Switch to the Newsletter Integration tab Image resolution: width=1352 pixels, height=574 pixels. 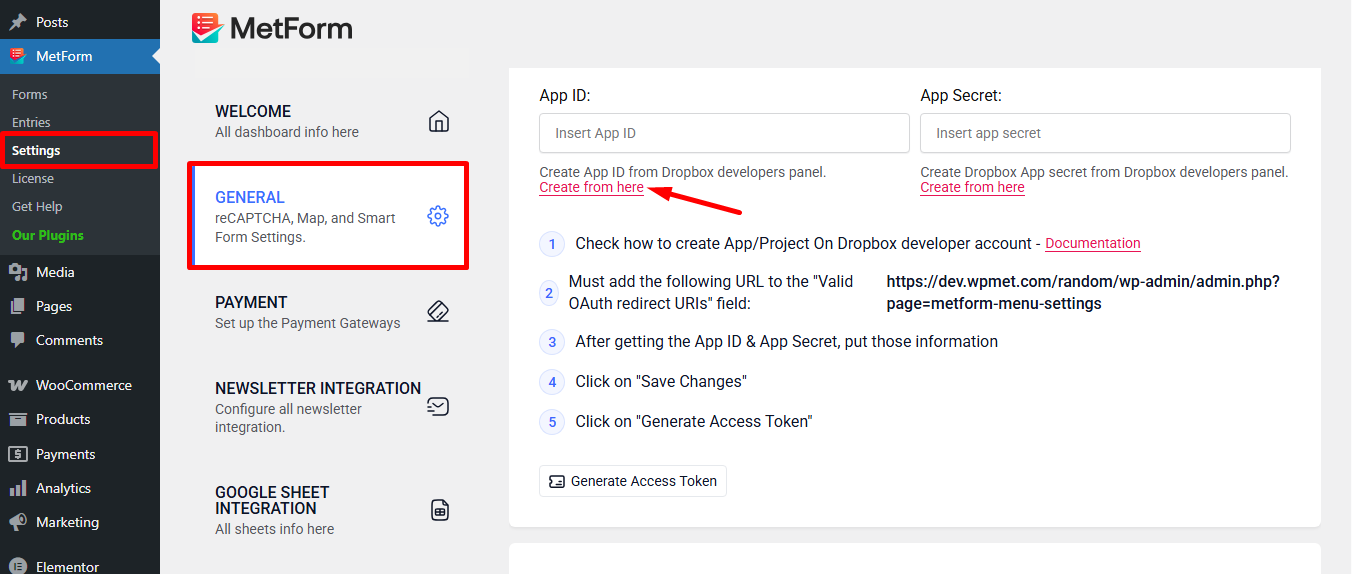tap(328, 406)
